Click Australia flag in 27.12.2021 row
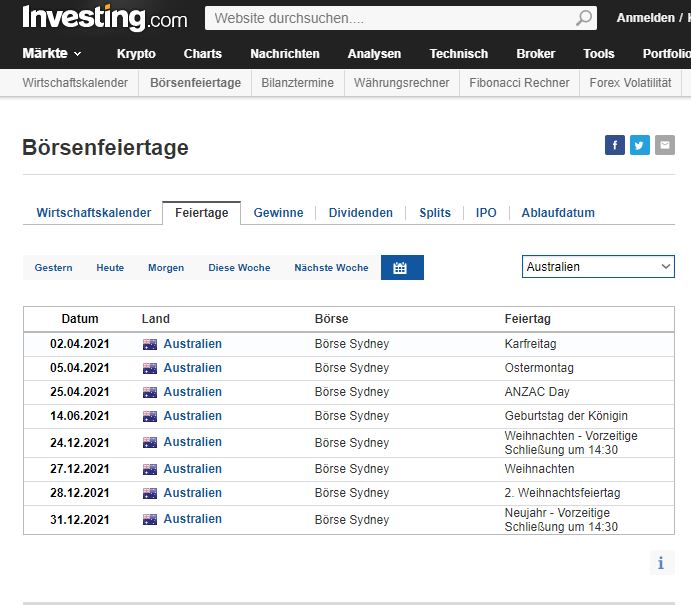 (x=150, y=469)
